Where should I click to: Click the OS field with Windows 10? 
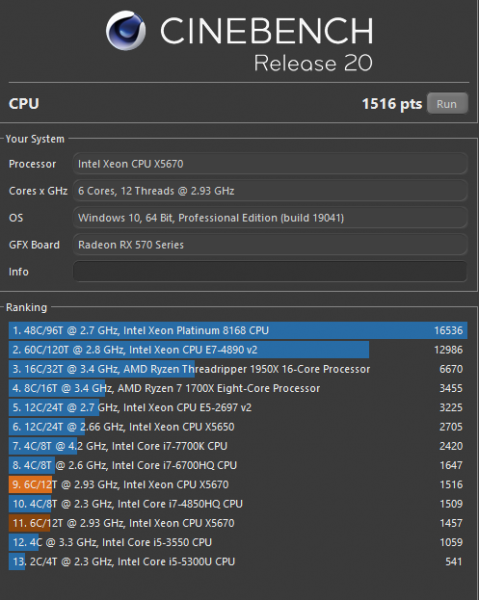(x=270, y=218)
